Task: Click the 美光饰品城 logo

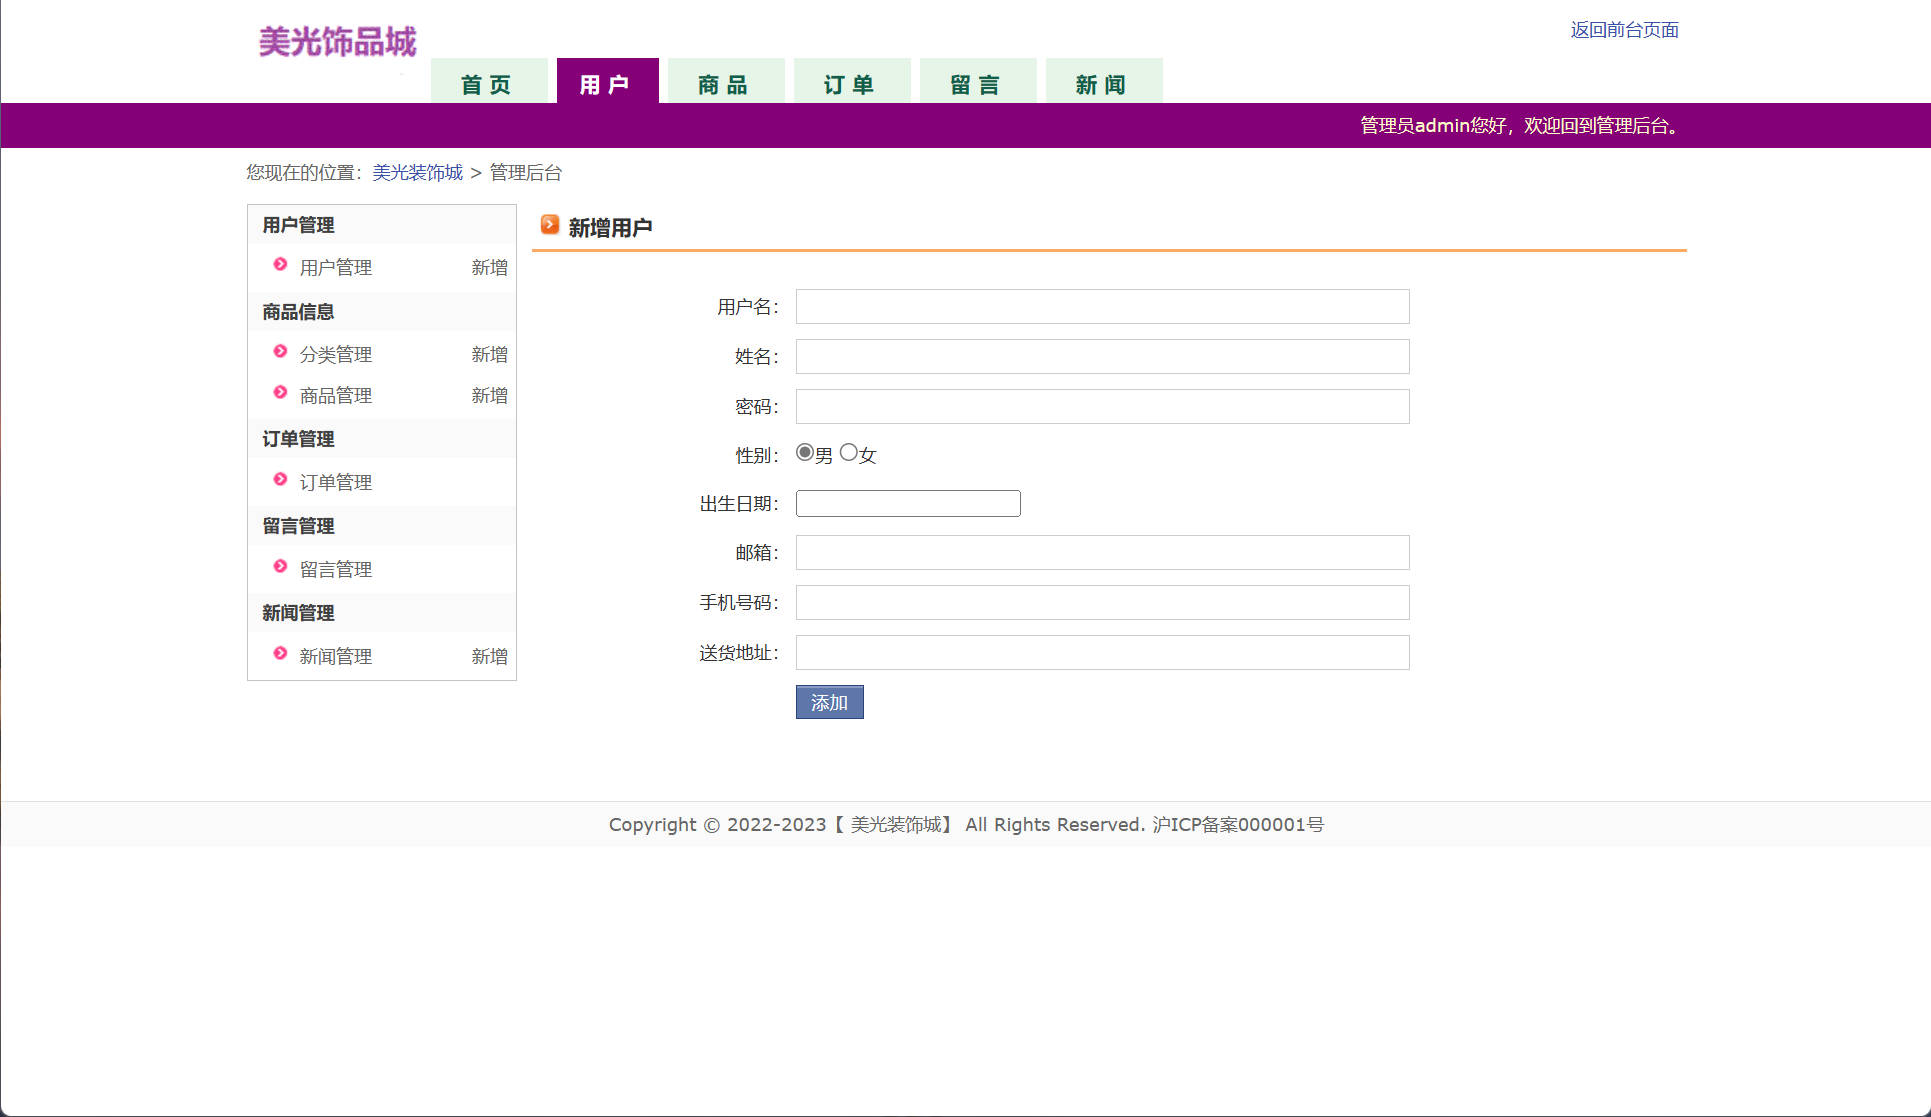Action: click(337, 42)
